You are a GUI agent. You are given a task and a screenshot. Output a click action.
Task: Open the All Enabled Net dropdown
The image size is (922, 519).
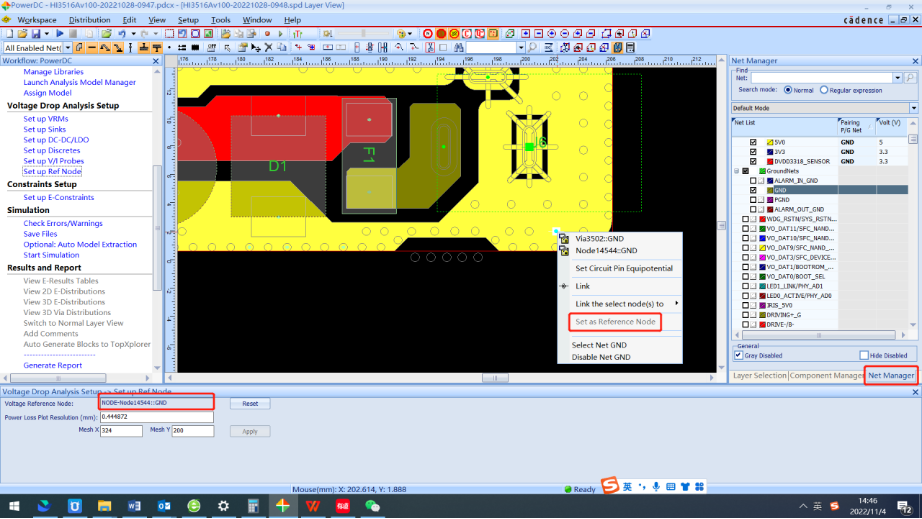pos(68,48)
